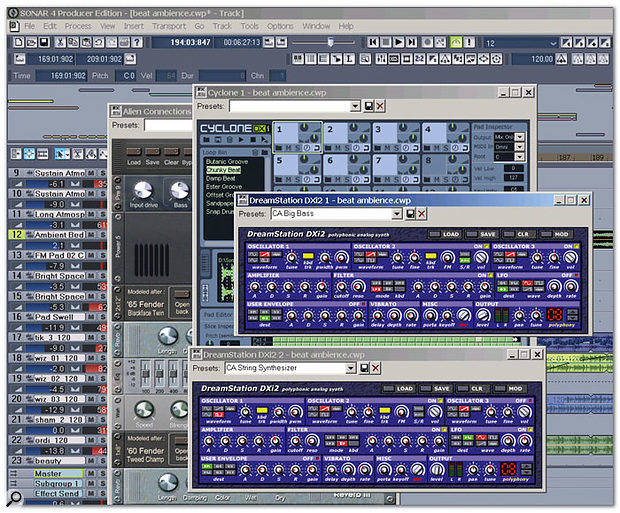
Task: Expand Pad Inspector Root dropdown
Action: 520,157
